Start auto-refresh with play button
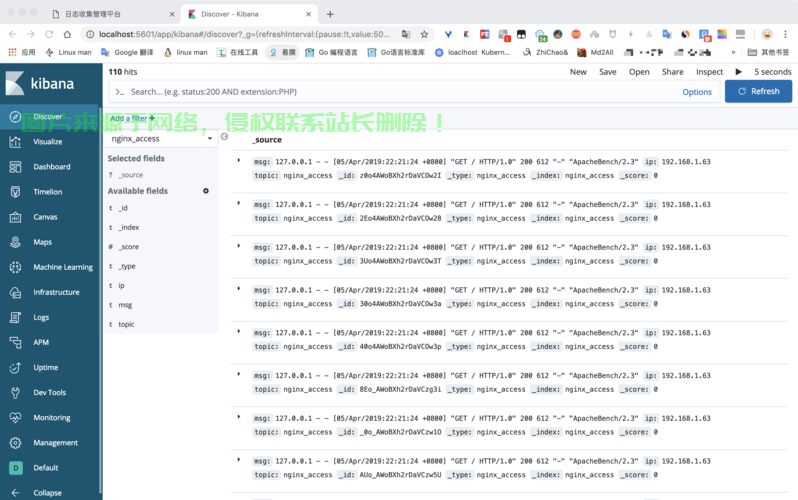 coord(738,72)
